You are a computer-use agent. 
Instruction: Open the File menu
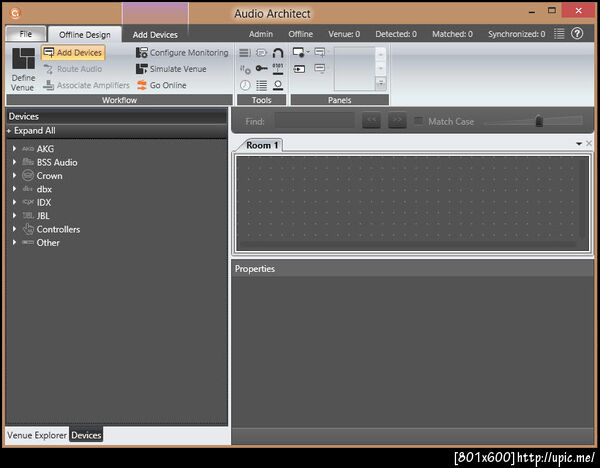click(26, 34)
